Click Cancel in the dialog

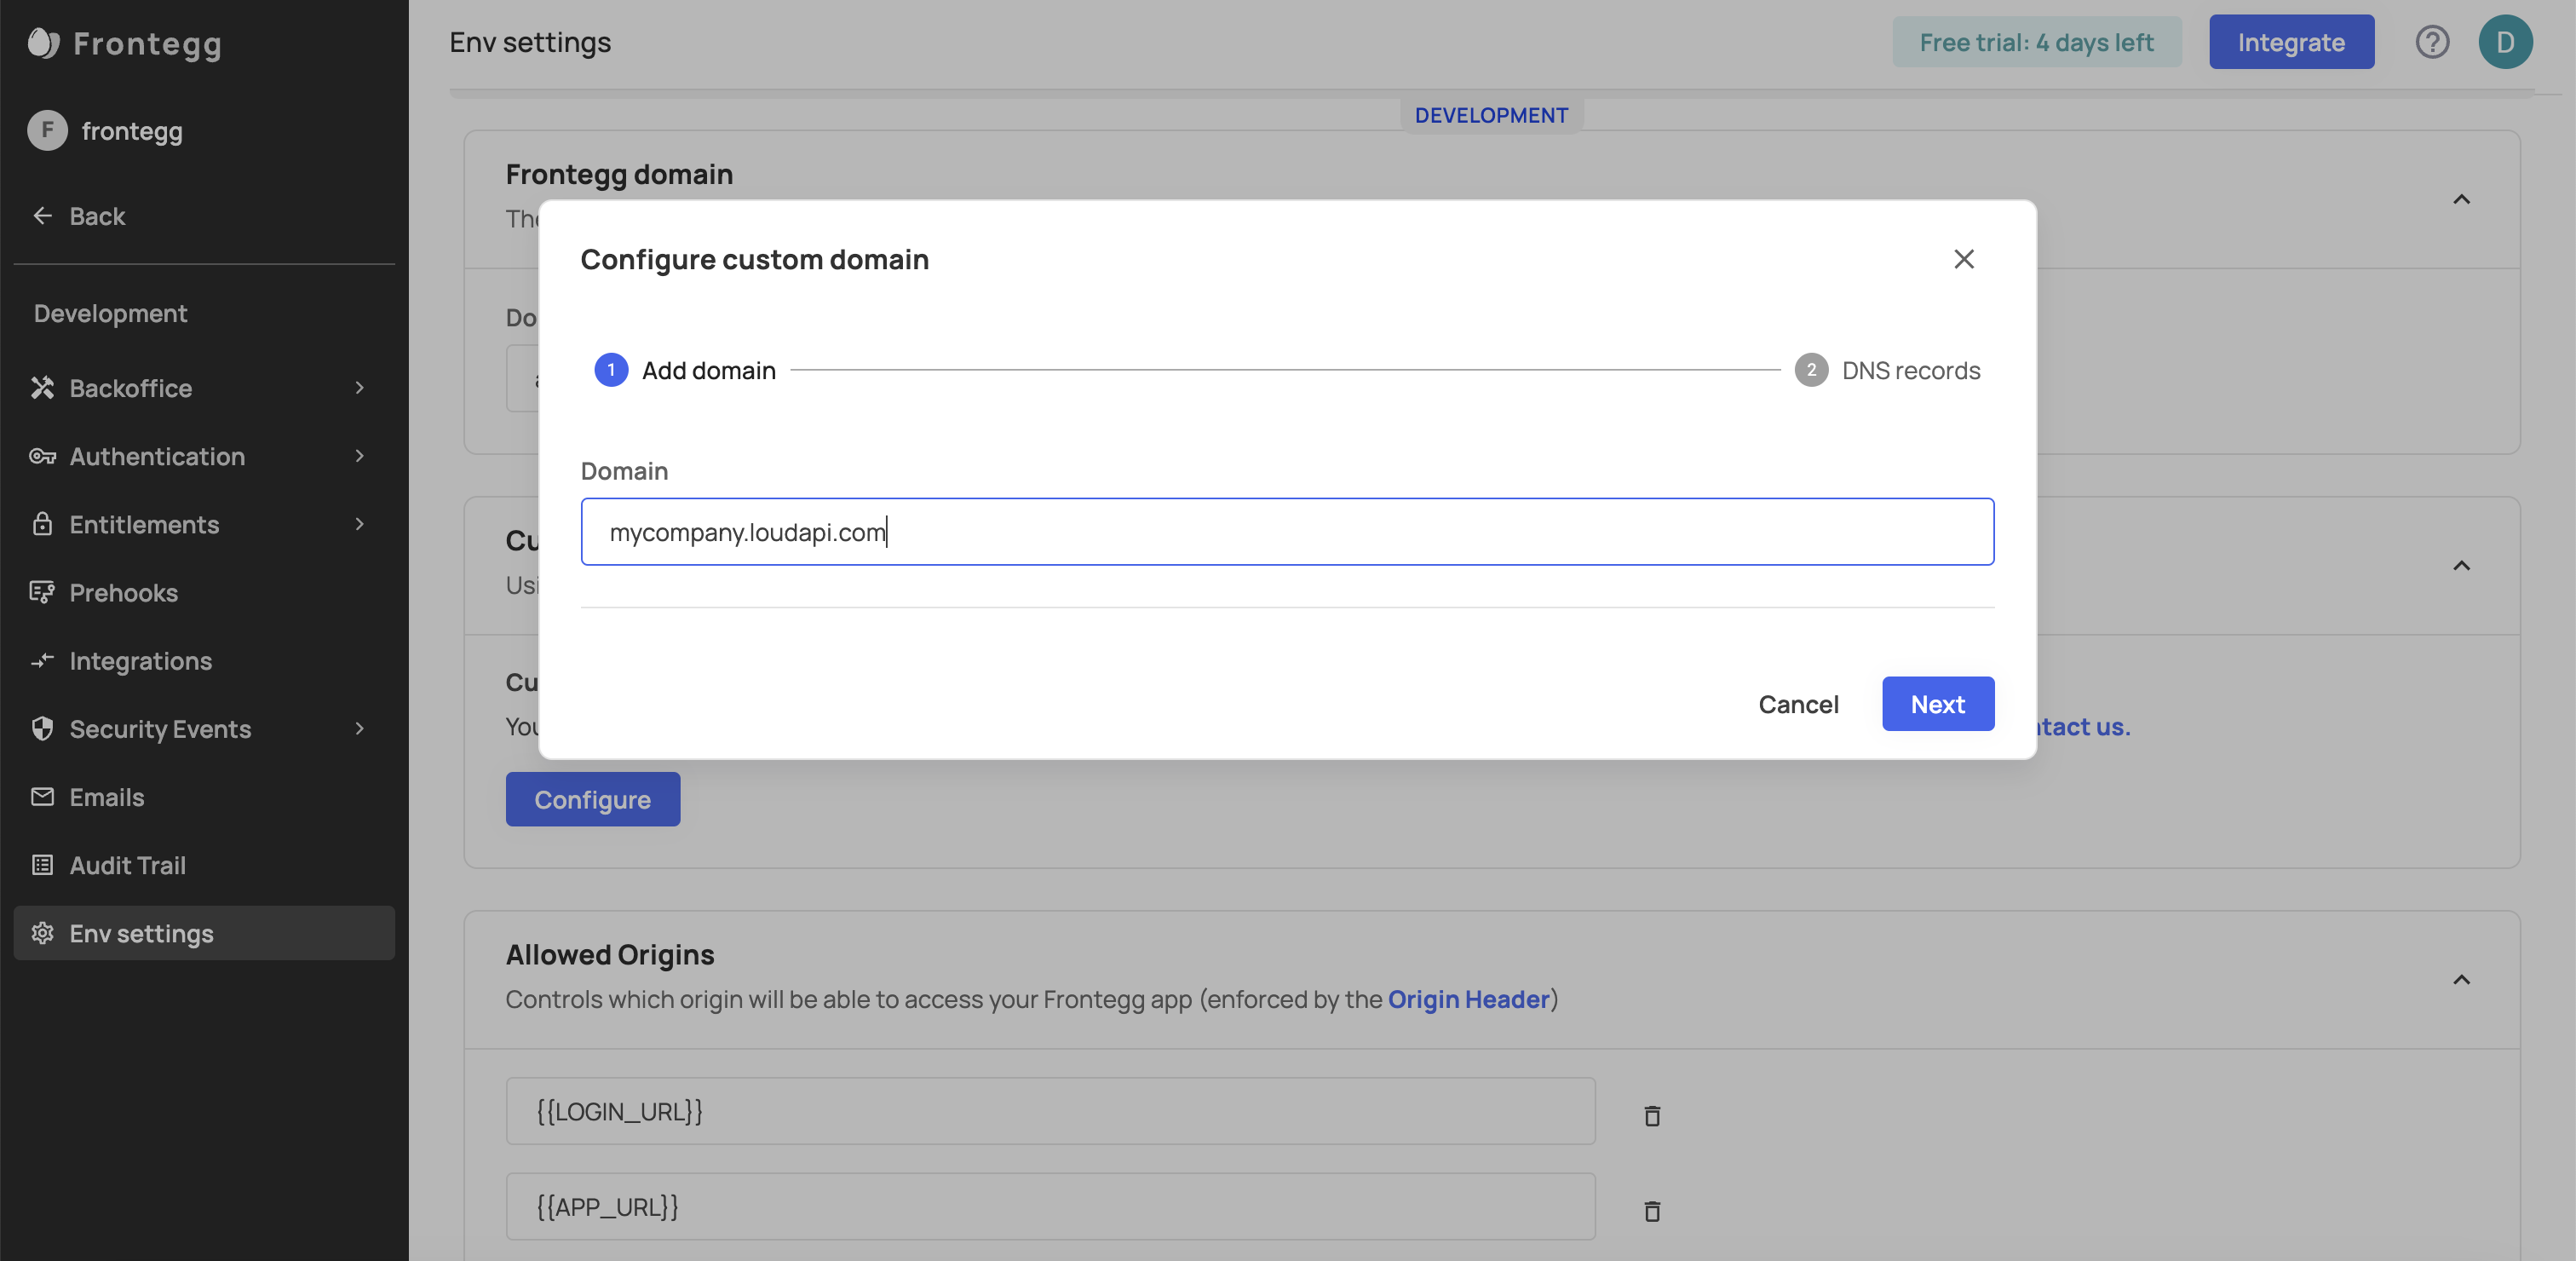pos(1798,704)
